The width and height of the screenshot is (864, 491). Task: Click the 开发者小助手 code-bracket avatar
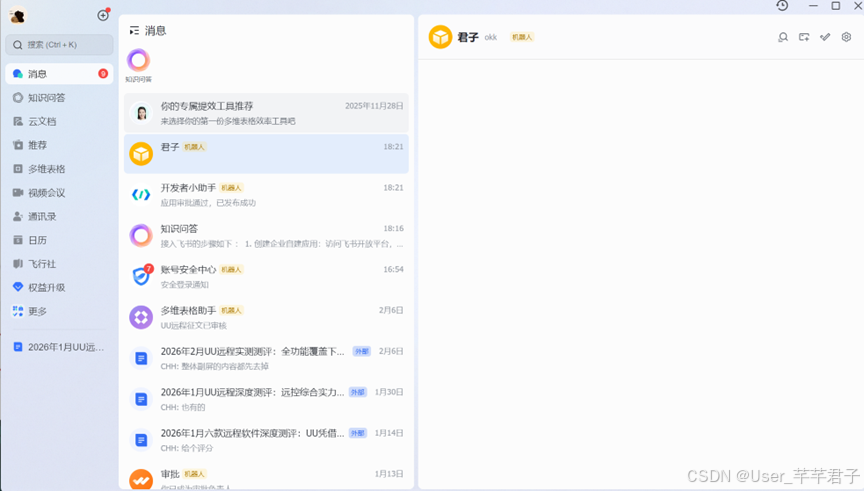point(141,195)
